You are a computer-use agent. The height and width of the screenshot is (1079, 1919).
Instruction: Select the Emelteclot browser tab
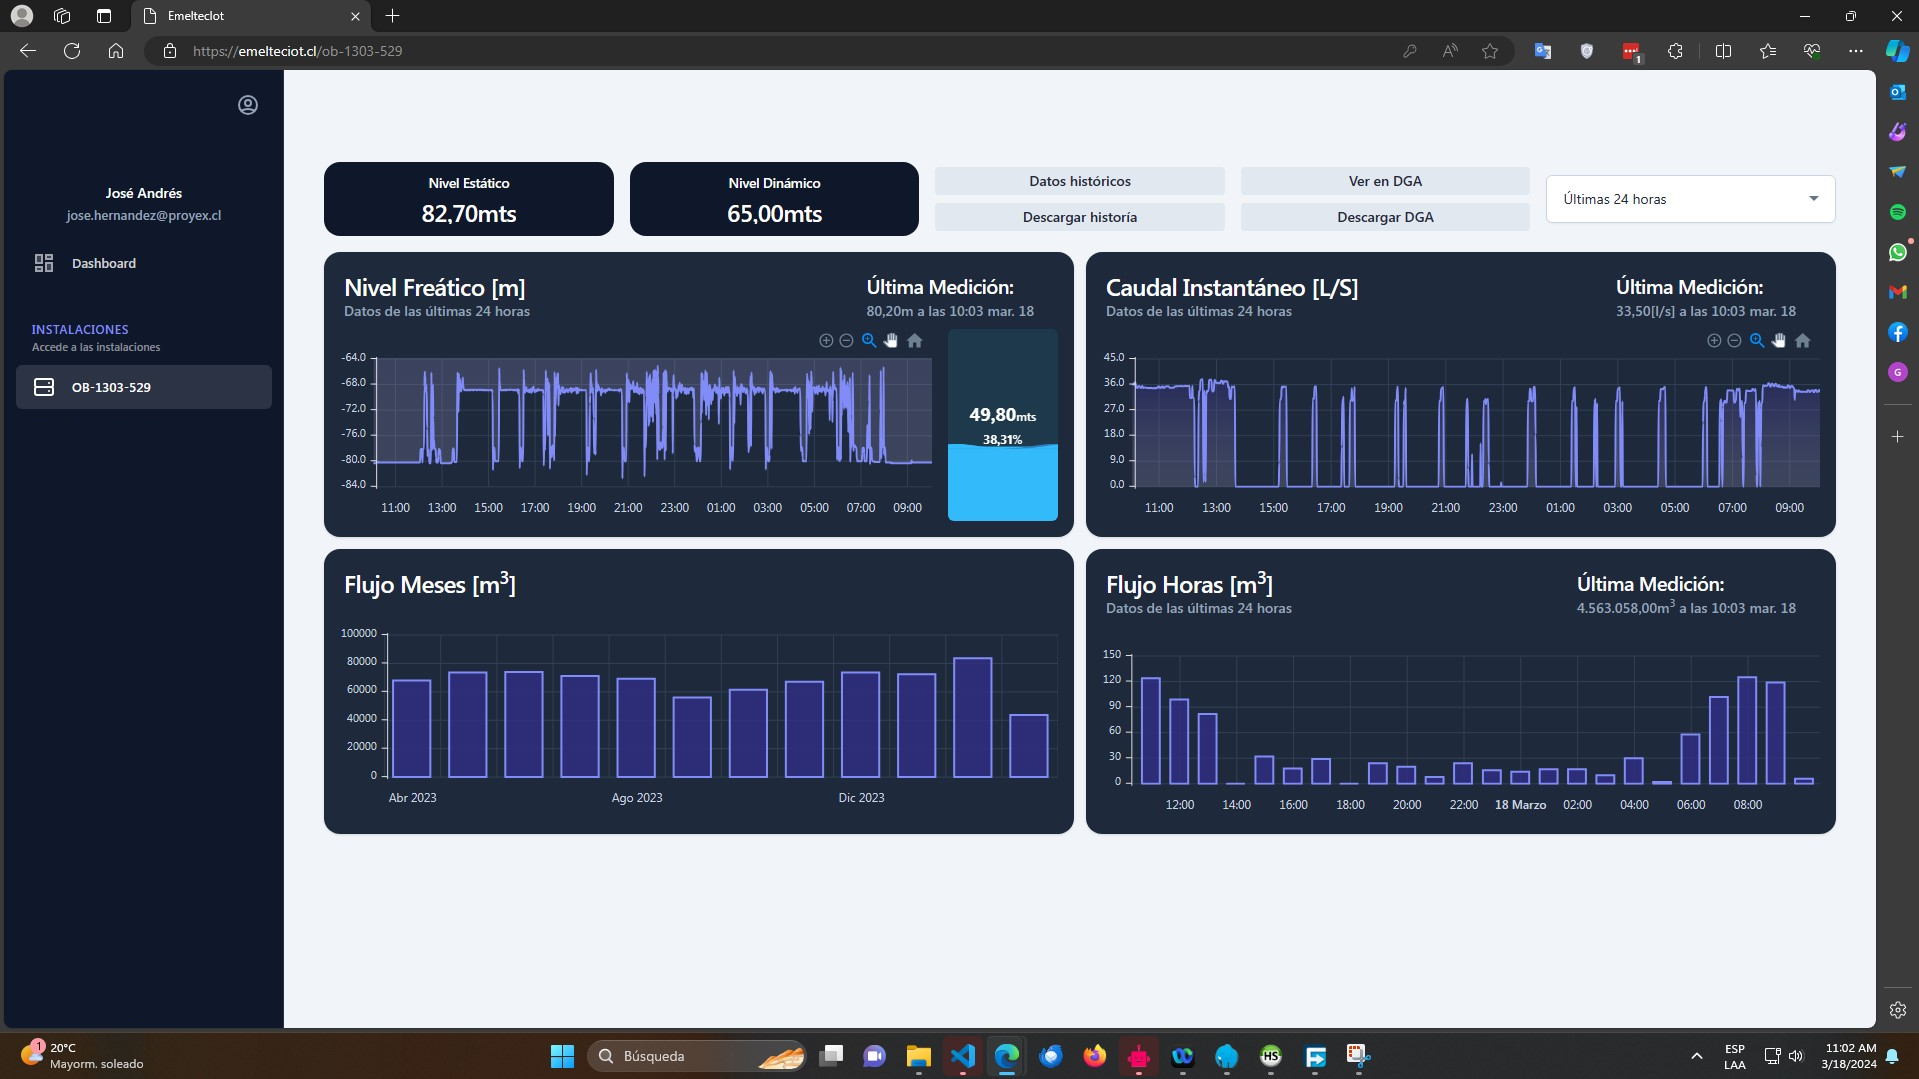pos(250,16)
